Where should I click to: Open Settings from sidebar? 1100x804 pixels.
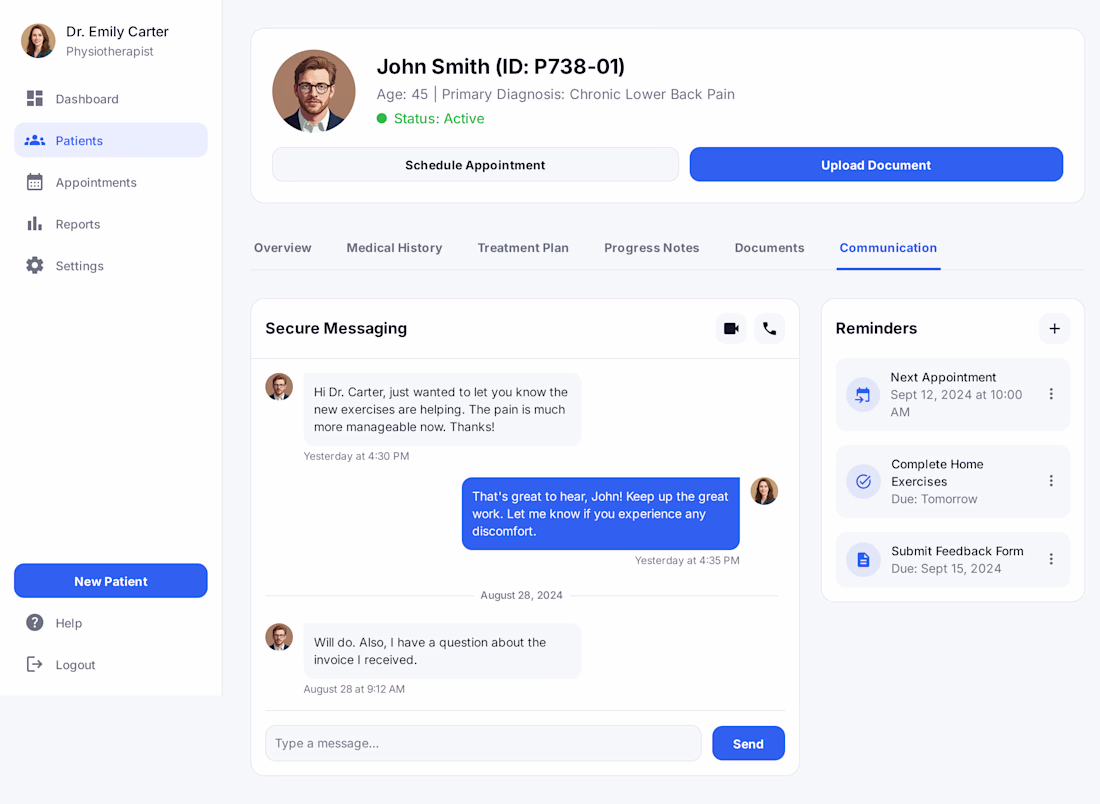(x=111, y=266)
